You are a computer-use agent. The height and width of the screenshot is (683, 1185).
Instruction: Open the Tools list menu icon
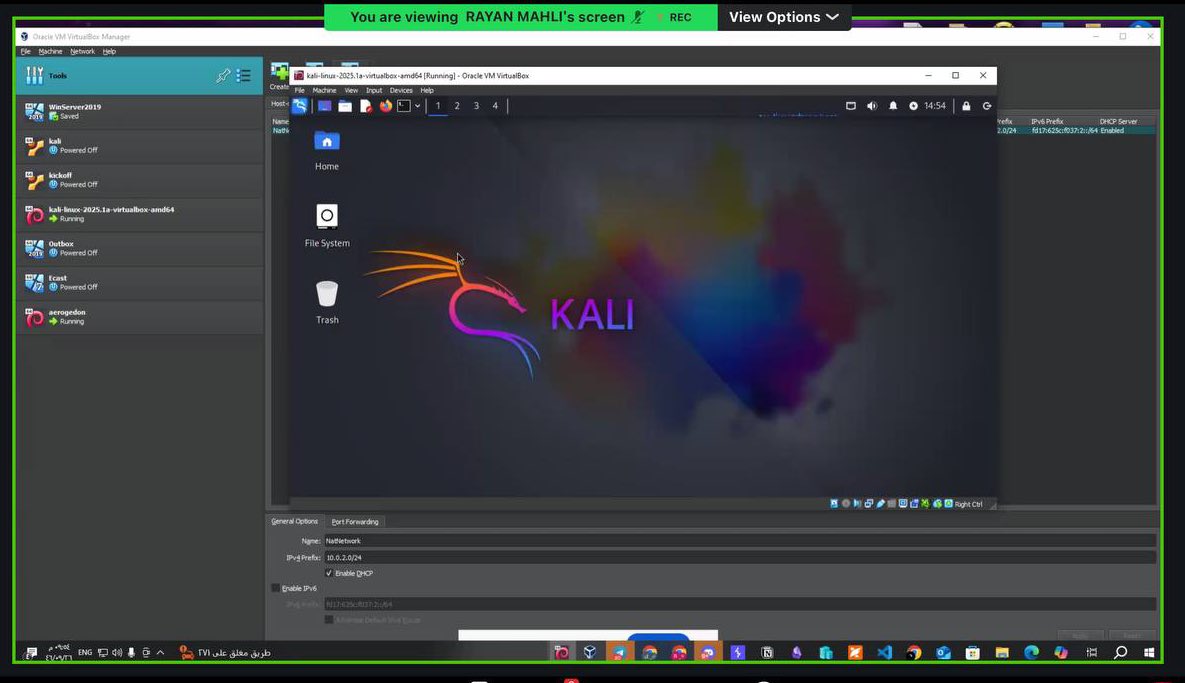click(243, 76)
